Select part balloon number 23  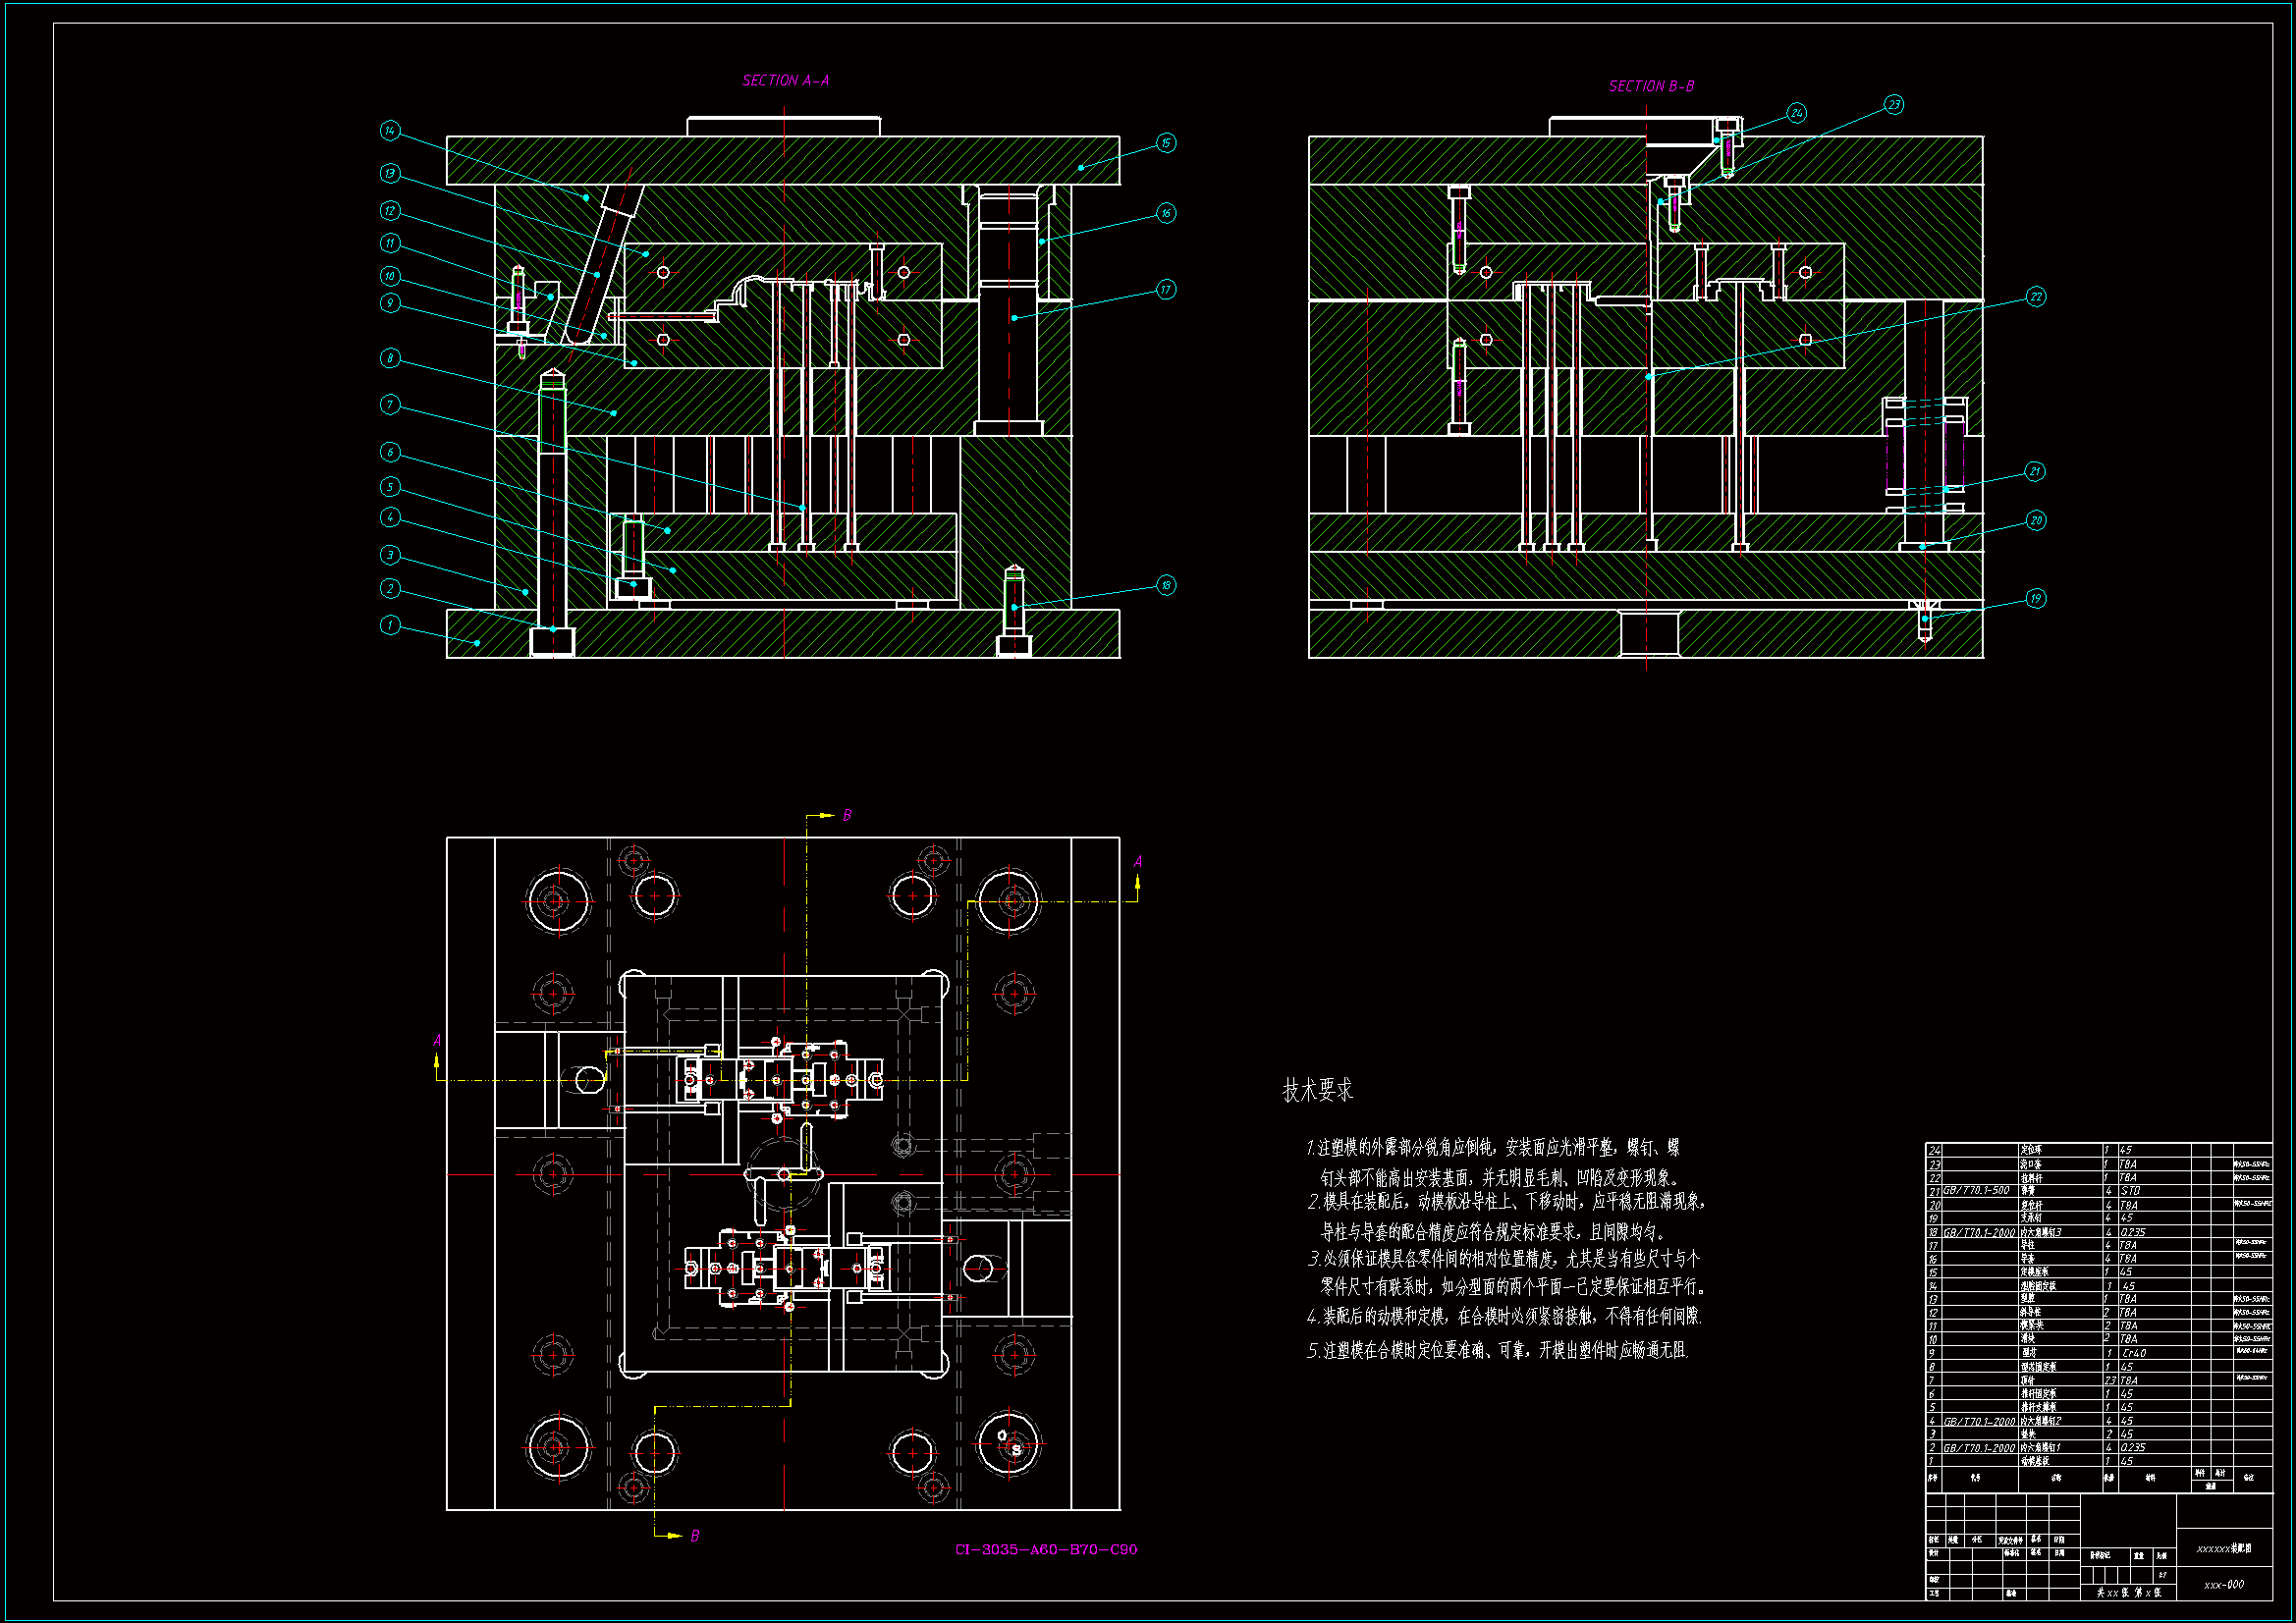point(1894,105)
